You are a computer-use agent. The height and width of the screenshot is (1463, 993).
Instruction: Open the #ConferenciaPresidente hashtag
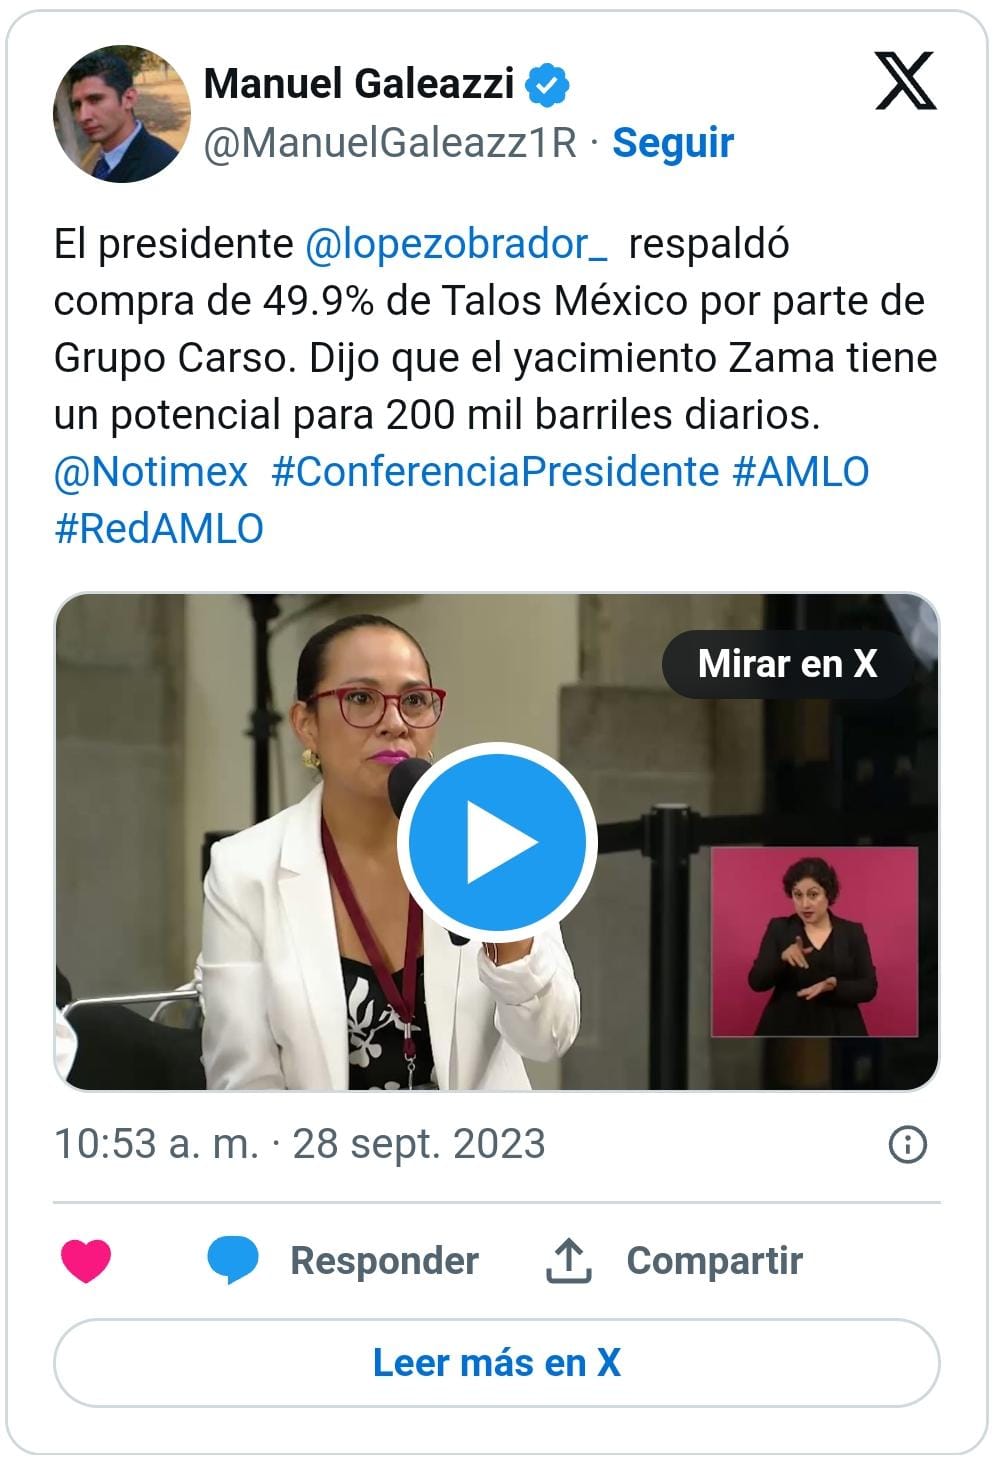(x=495, y=471)
